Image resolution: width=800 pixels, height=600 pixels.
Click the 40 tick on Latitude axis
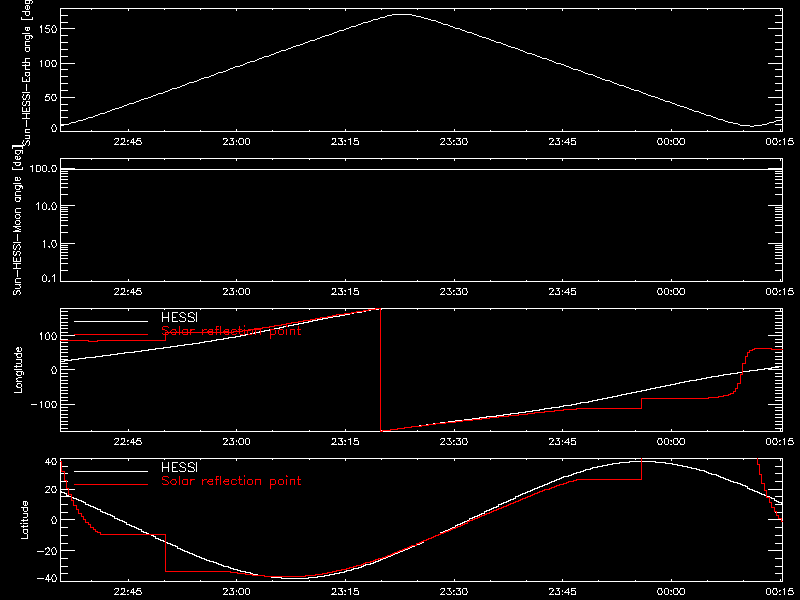tap(51, 462)
